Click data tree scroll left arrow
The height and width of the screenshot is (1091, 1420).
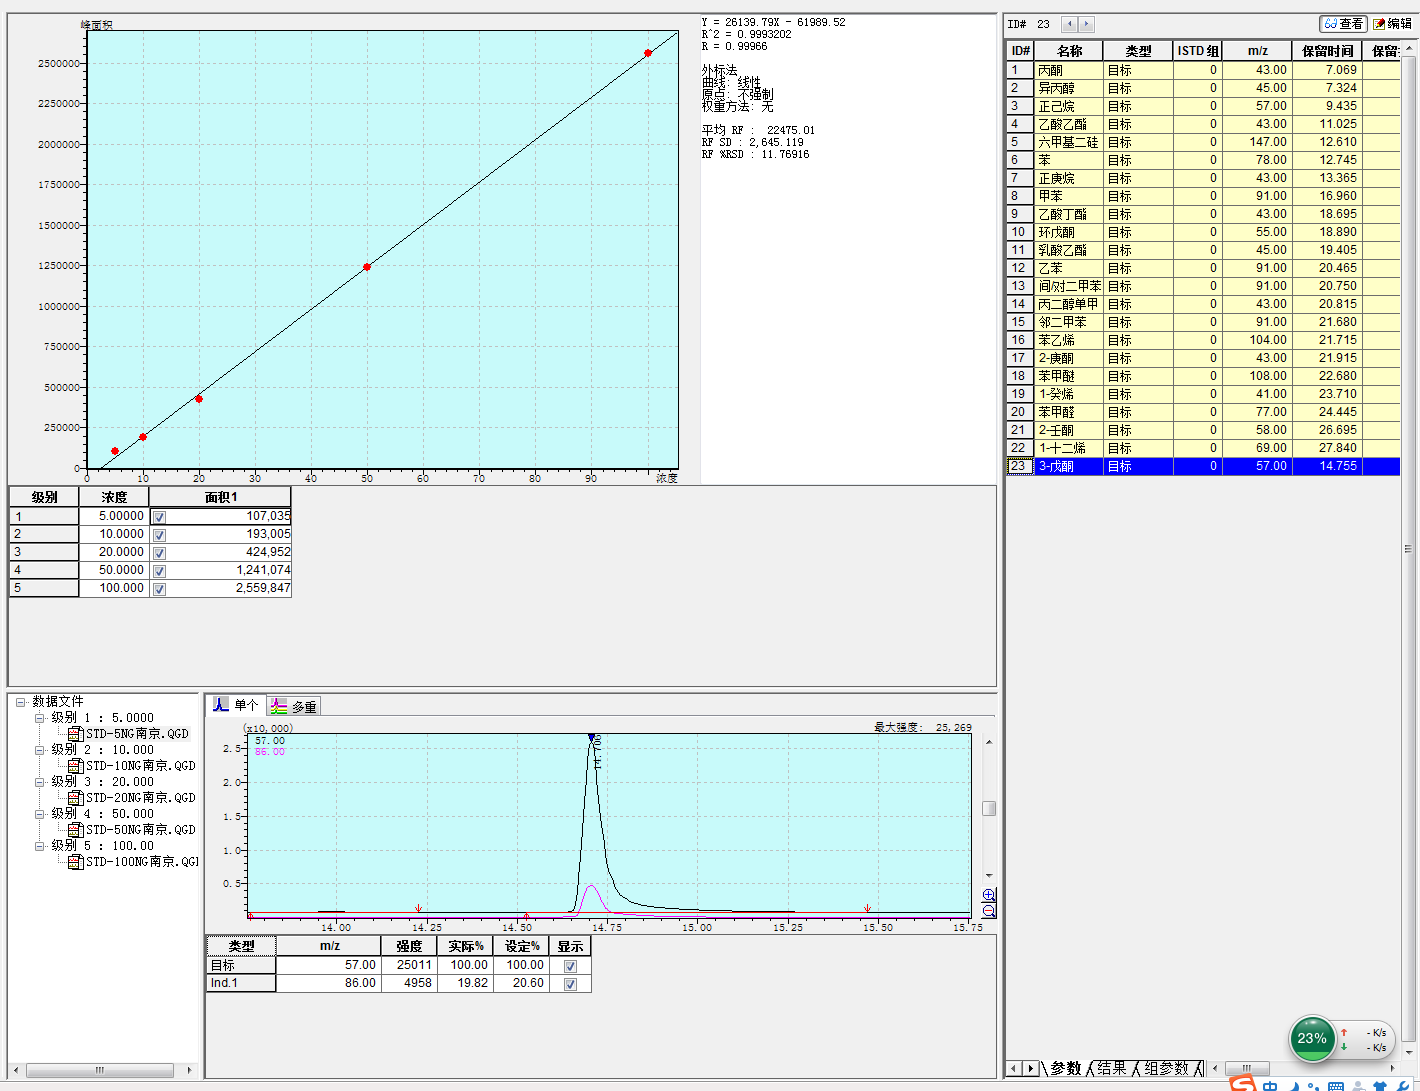15,1070
